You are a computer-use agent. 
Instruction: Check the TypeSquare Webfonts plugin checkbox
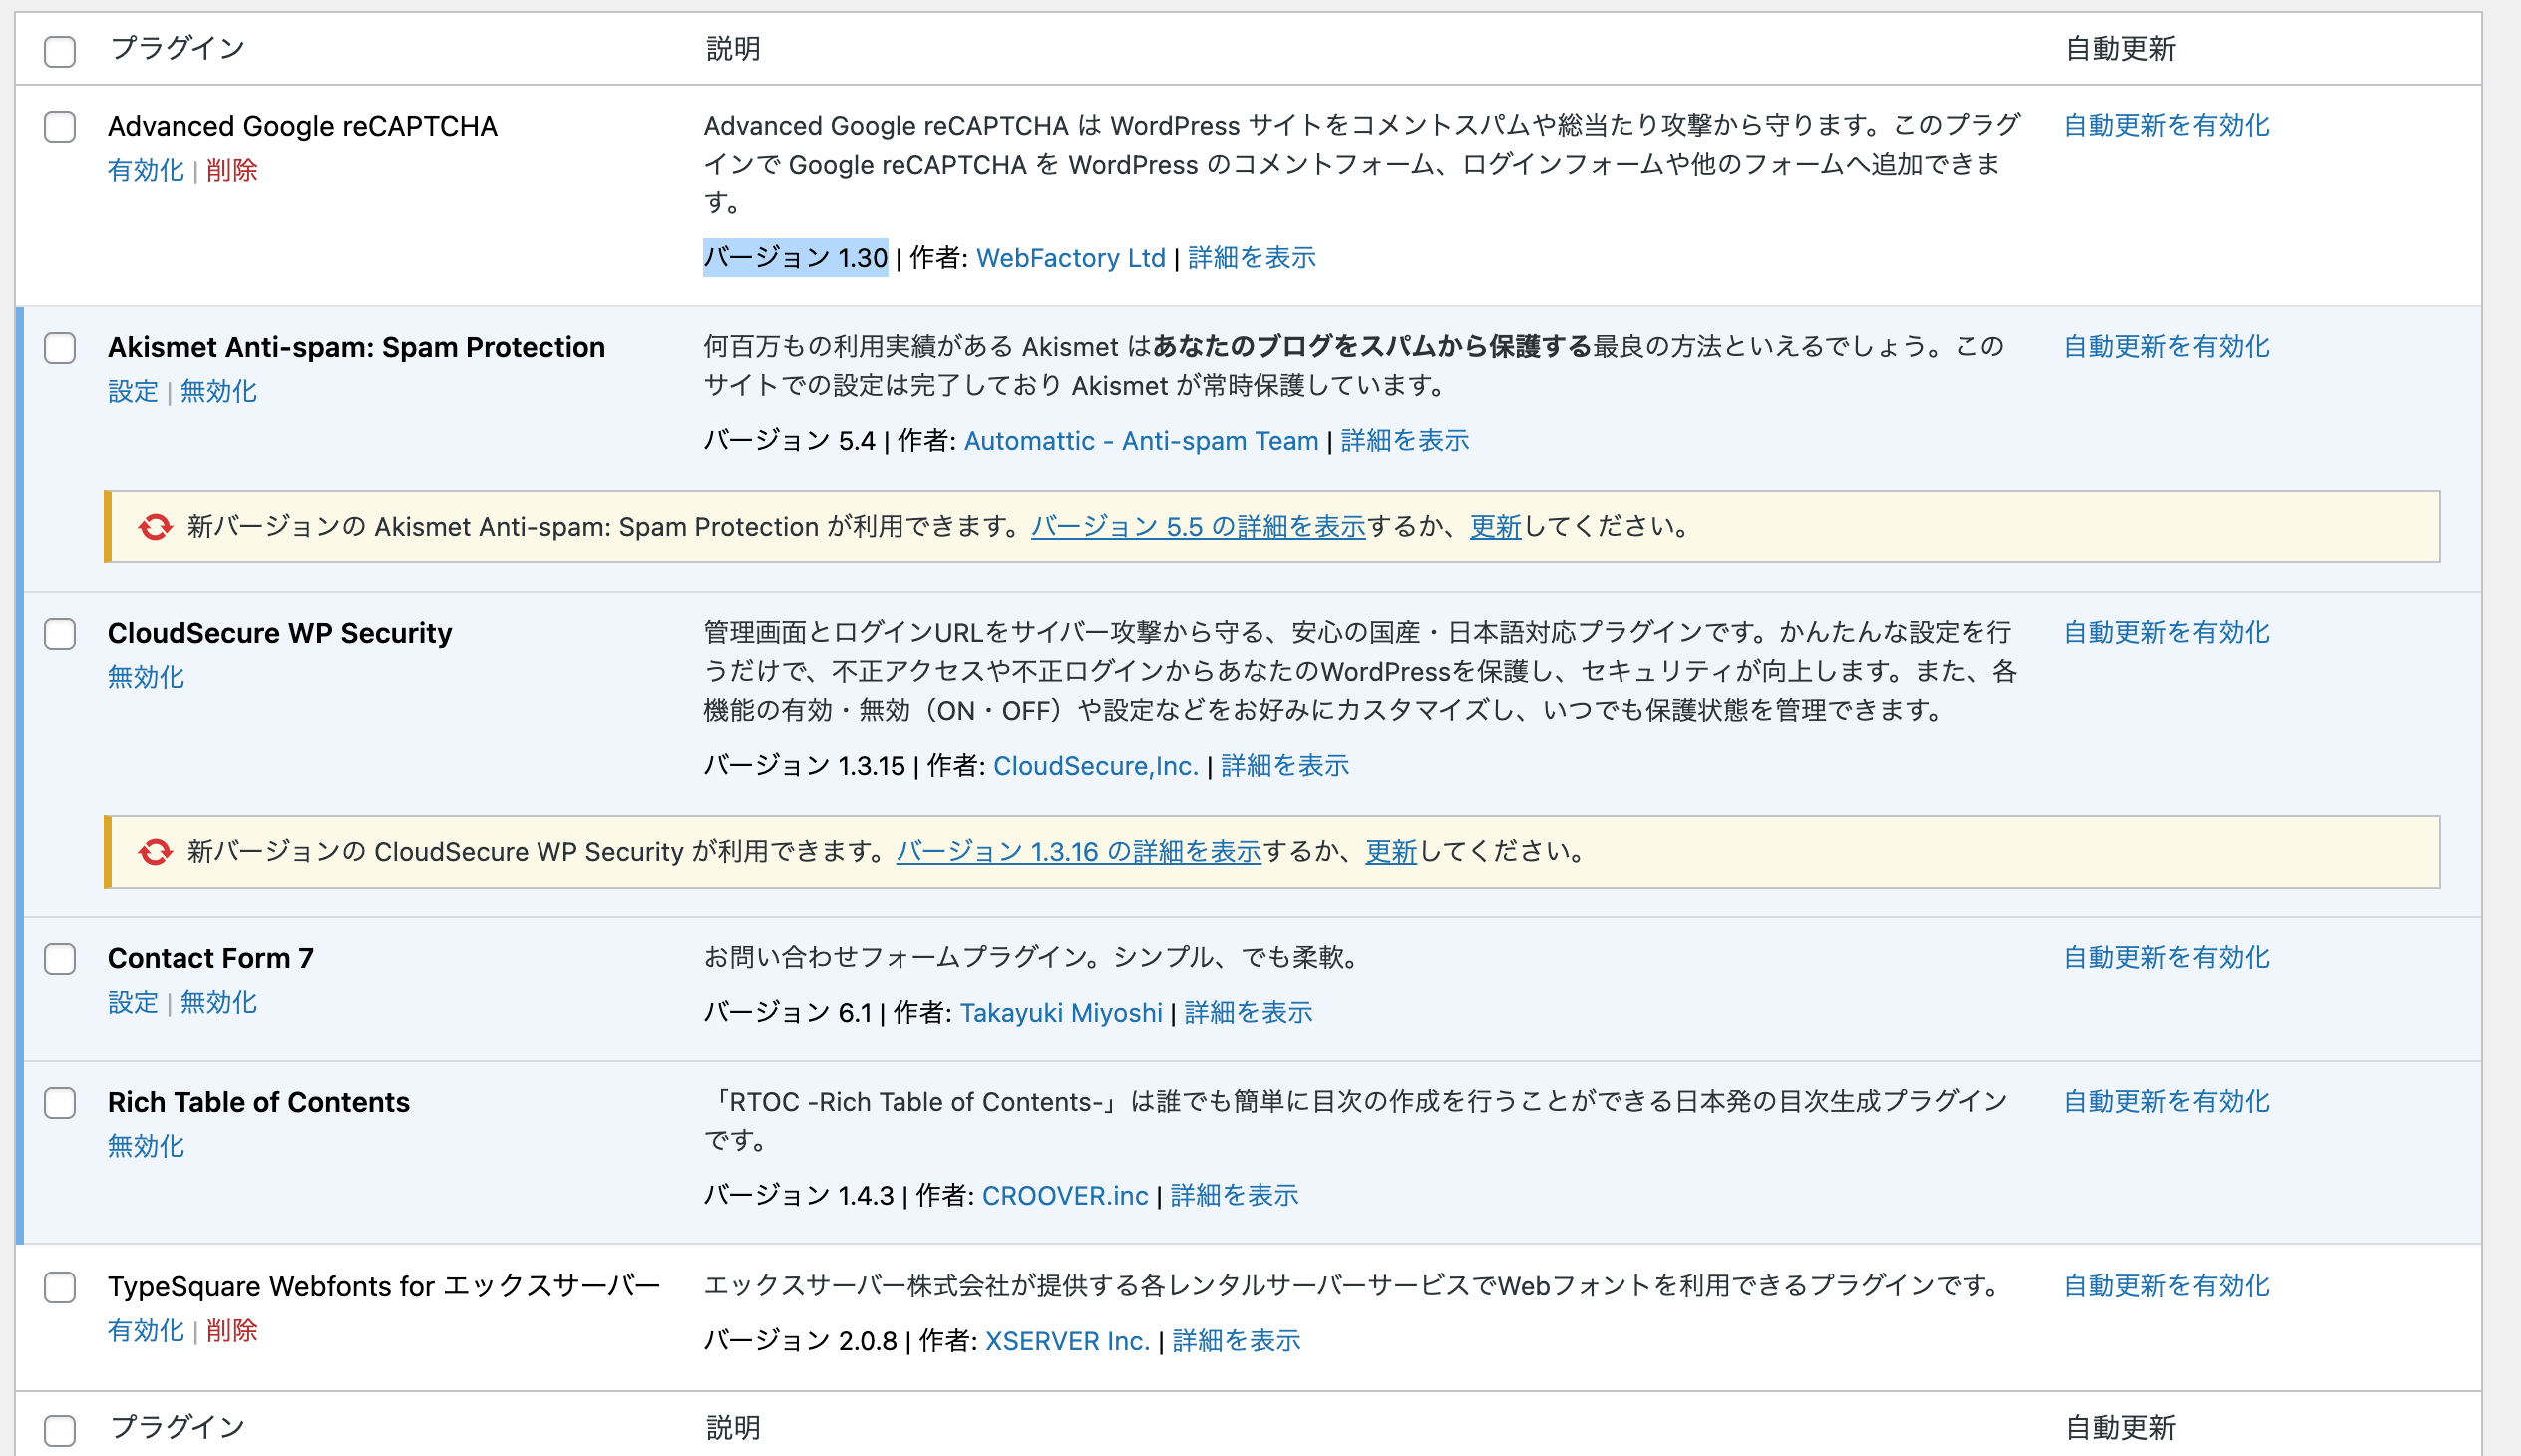(x=60, y=1287)
